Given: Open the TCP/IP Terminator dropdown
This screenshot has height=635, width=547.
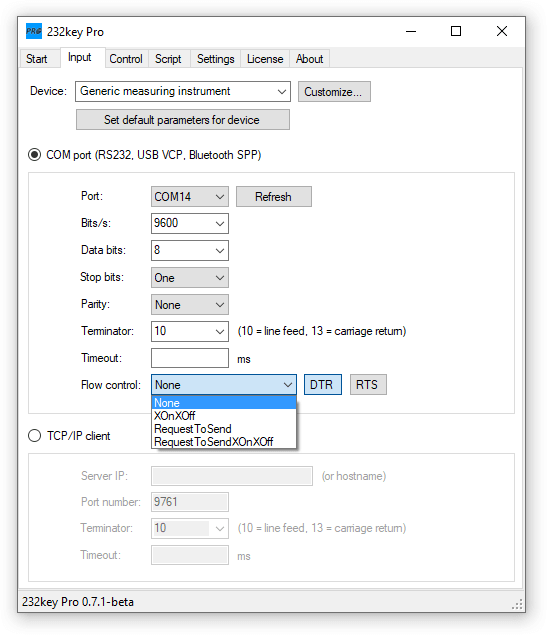Looking at the screenshot, I should click(189, 528).
